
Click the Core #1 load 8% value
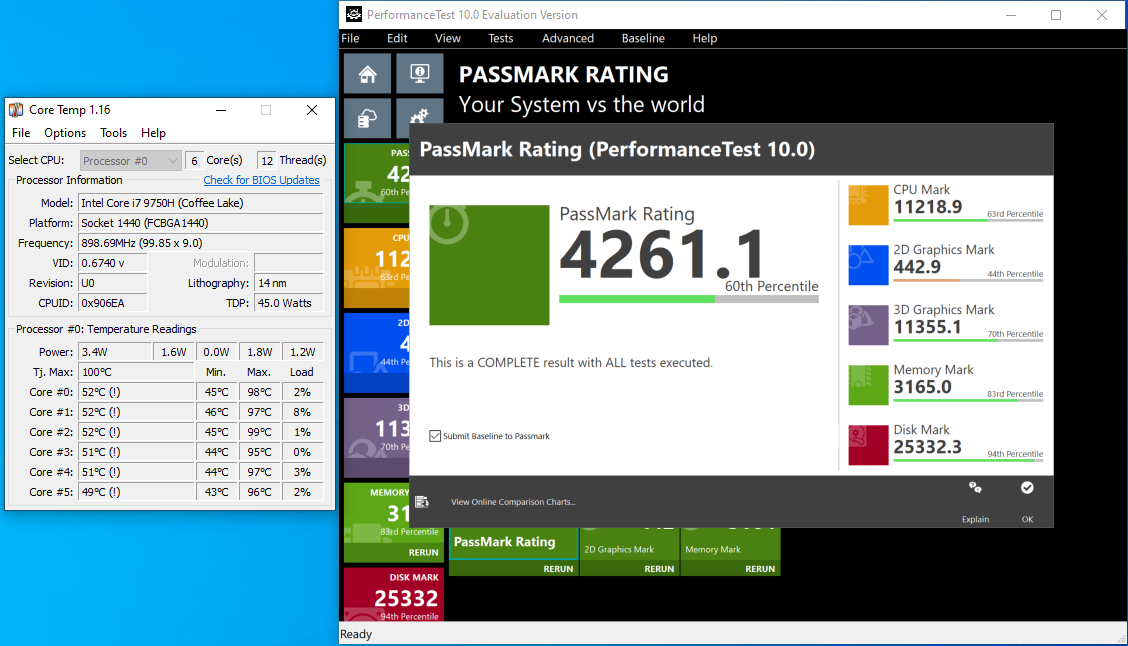(302, 412)
